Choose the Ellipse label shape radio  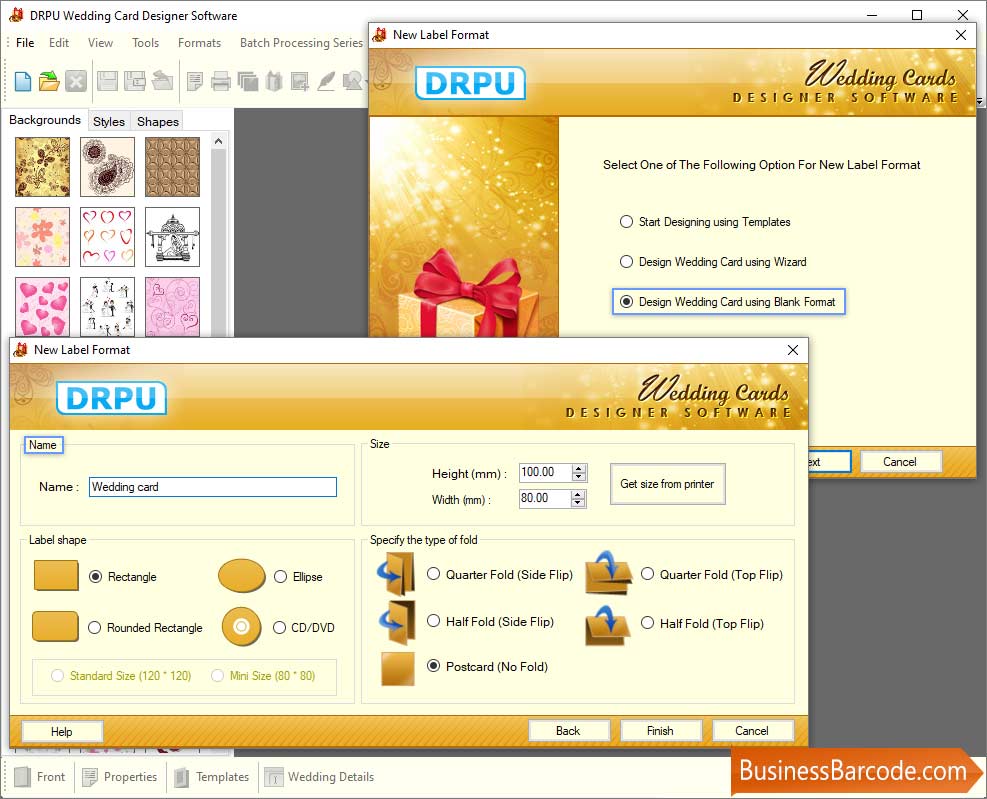point(281,577)
